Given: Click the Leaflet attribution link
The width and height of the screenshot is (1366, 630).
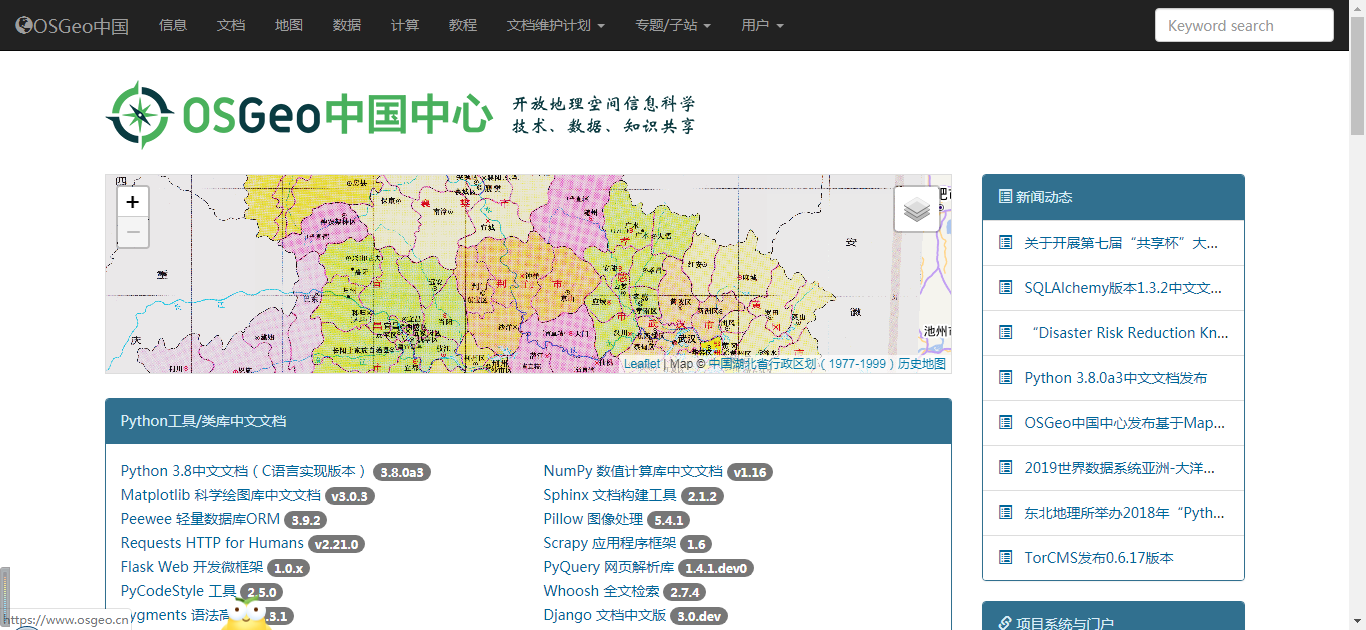Looking at the screenshot, I should [x=642, y=364].
